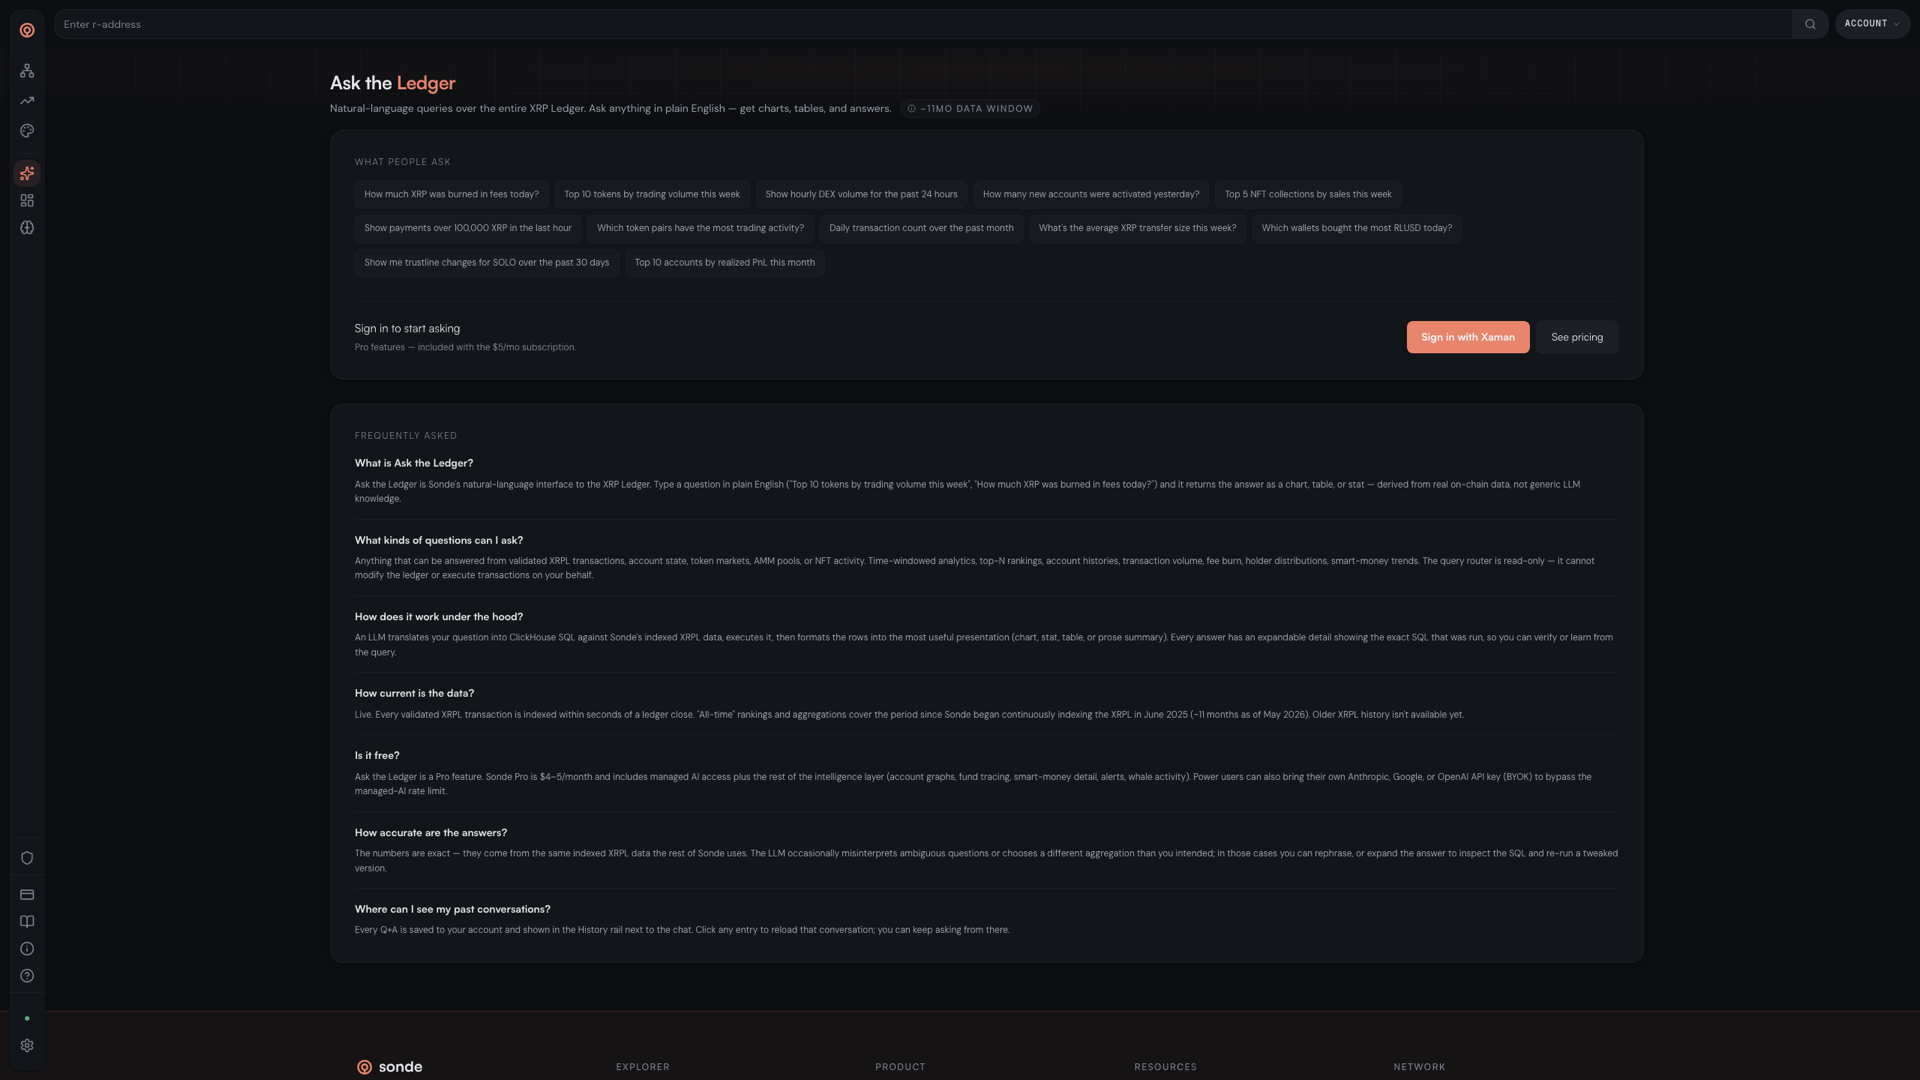Click Sign in with Xaman button
The image size is (1920, 1080).
(1468, 337)
